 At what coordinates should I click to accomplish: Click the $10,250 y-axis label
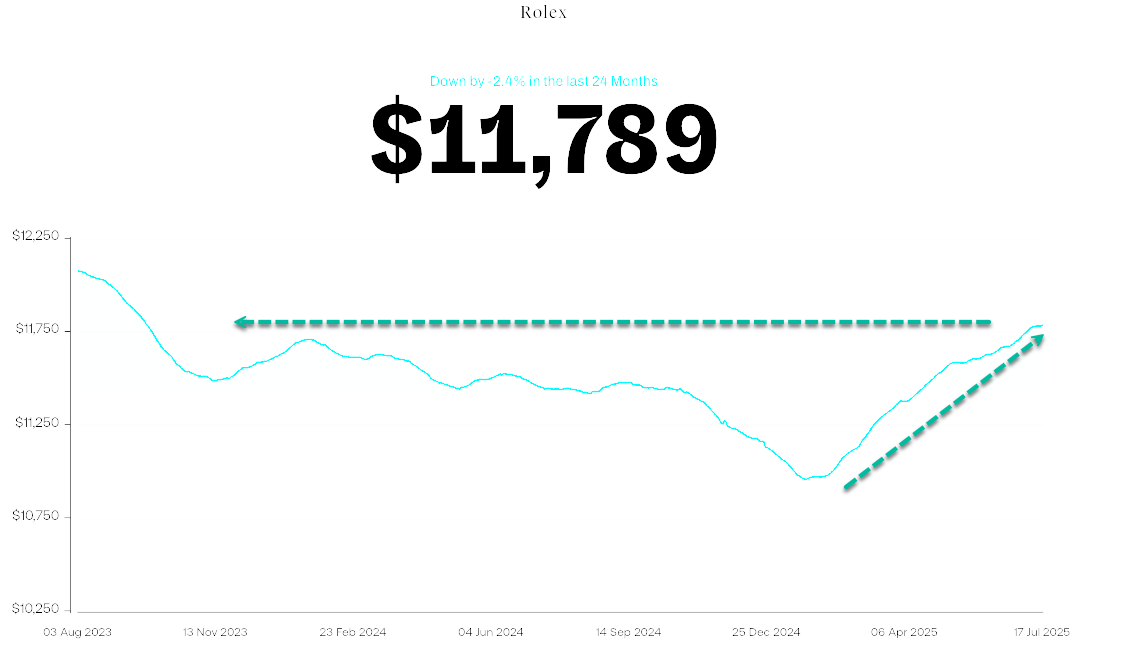point(36,609)
